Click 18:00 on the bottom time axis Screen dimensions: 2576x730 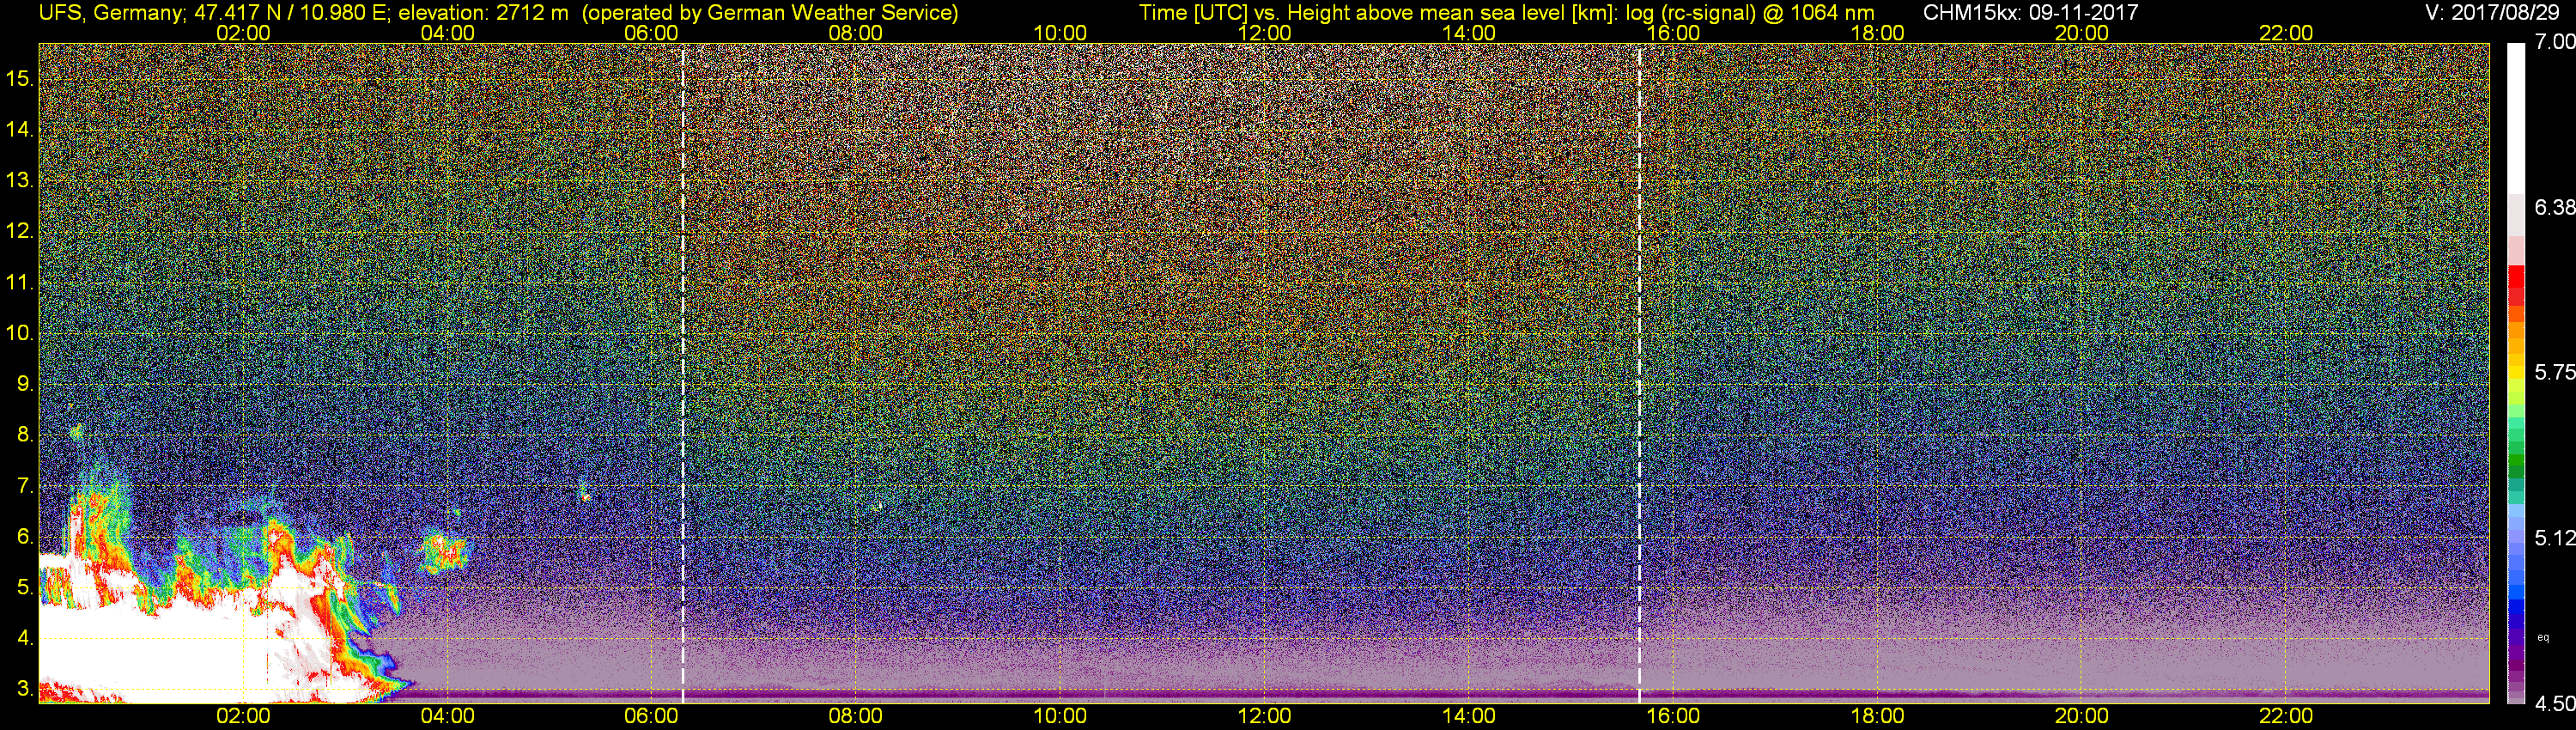[x=1877, y=716]
